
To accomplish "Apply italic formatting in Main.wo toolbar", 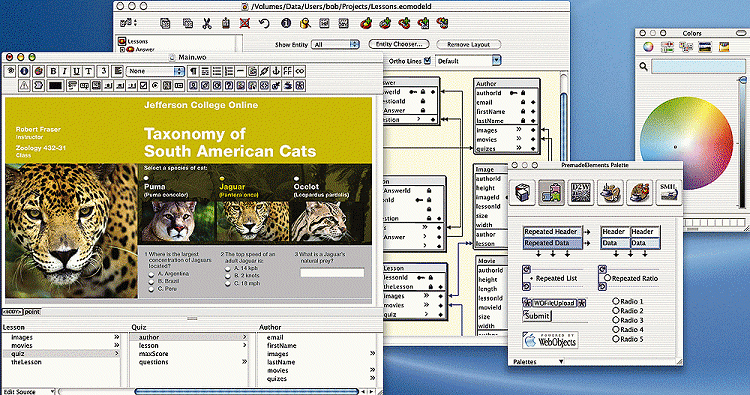I will point(65,71).
